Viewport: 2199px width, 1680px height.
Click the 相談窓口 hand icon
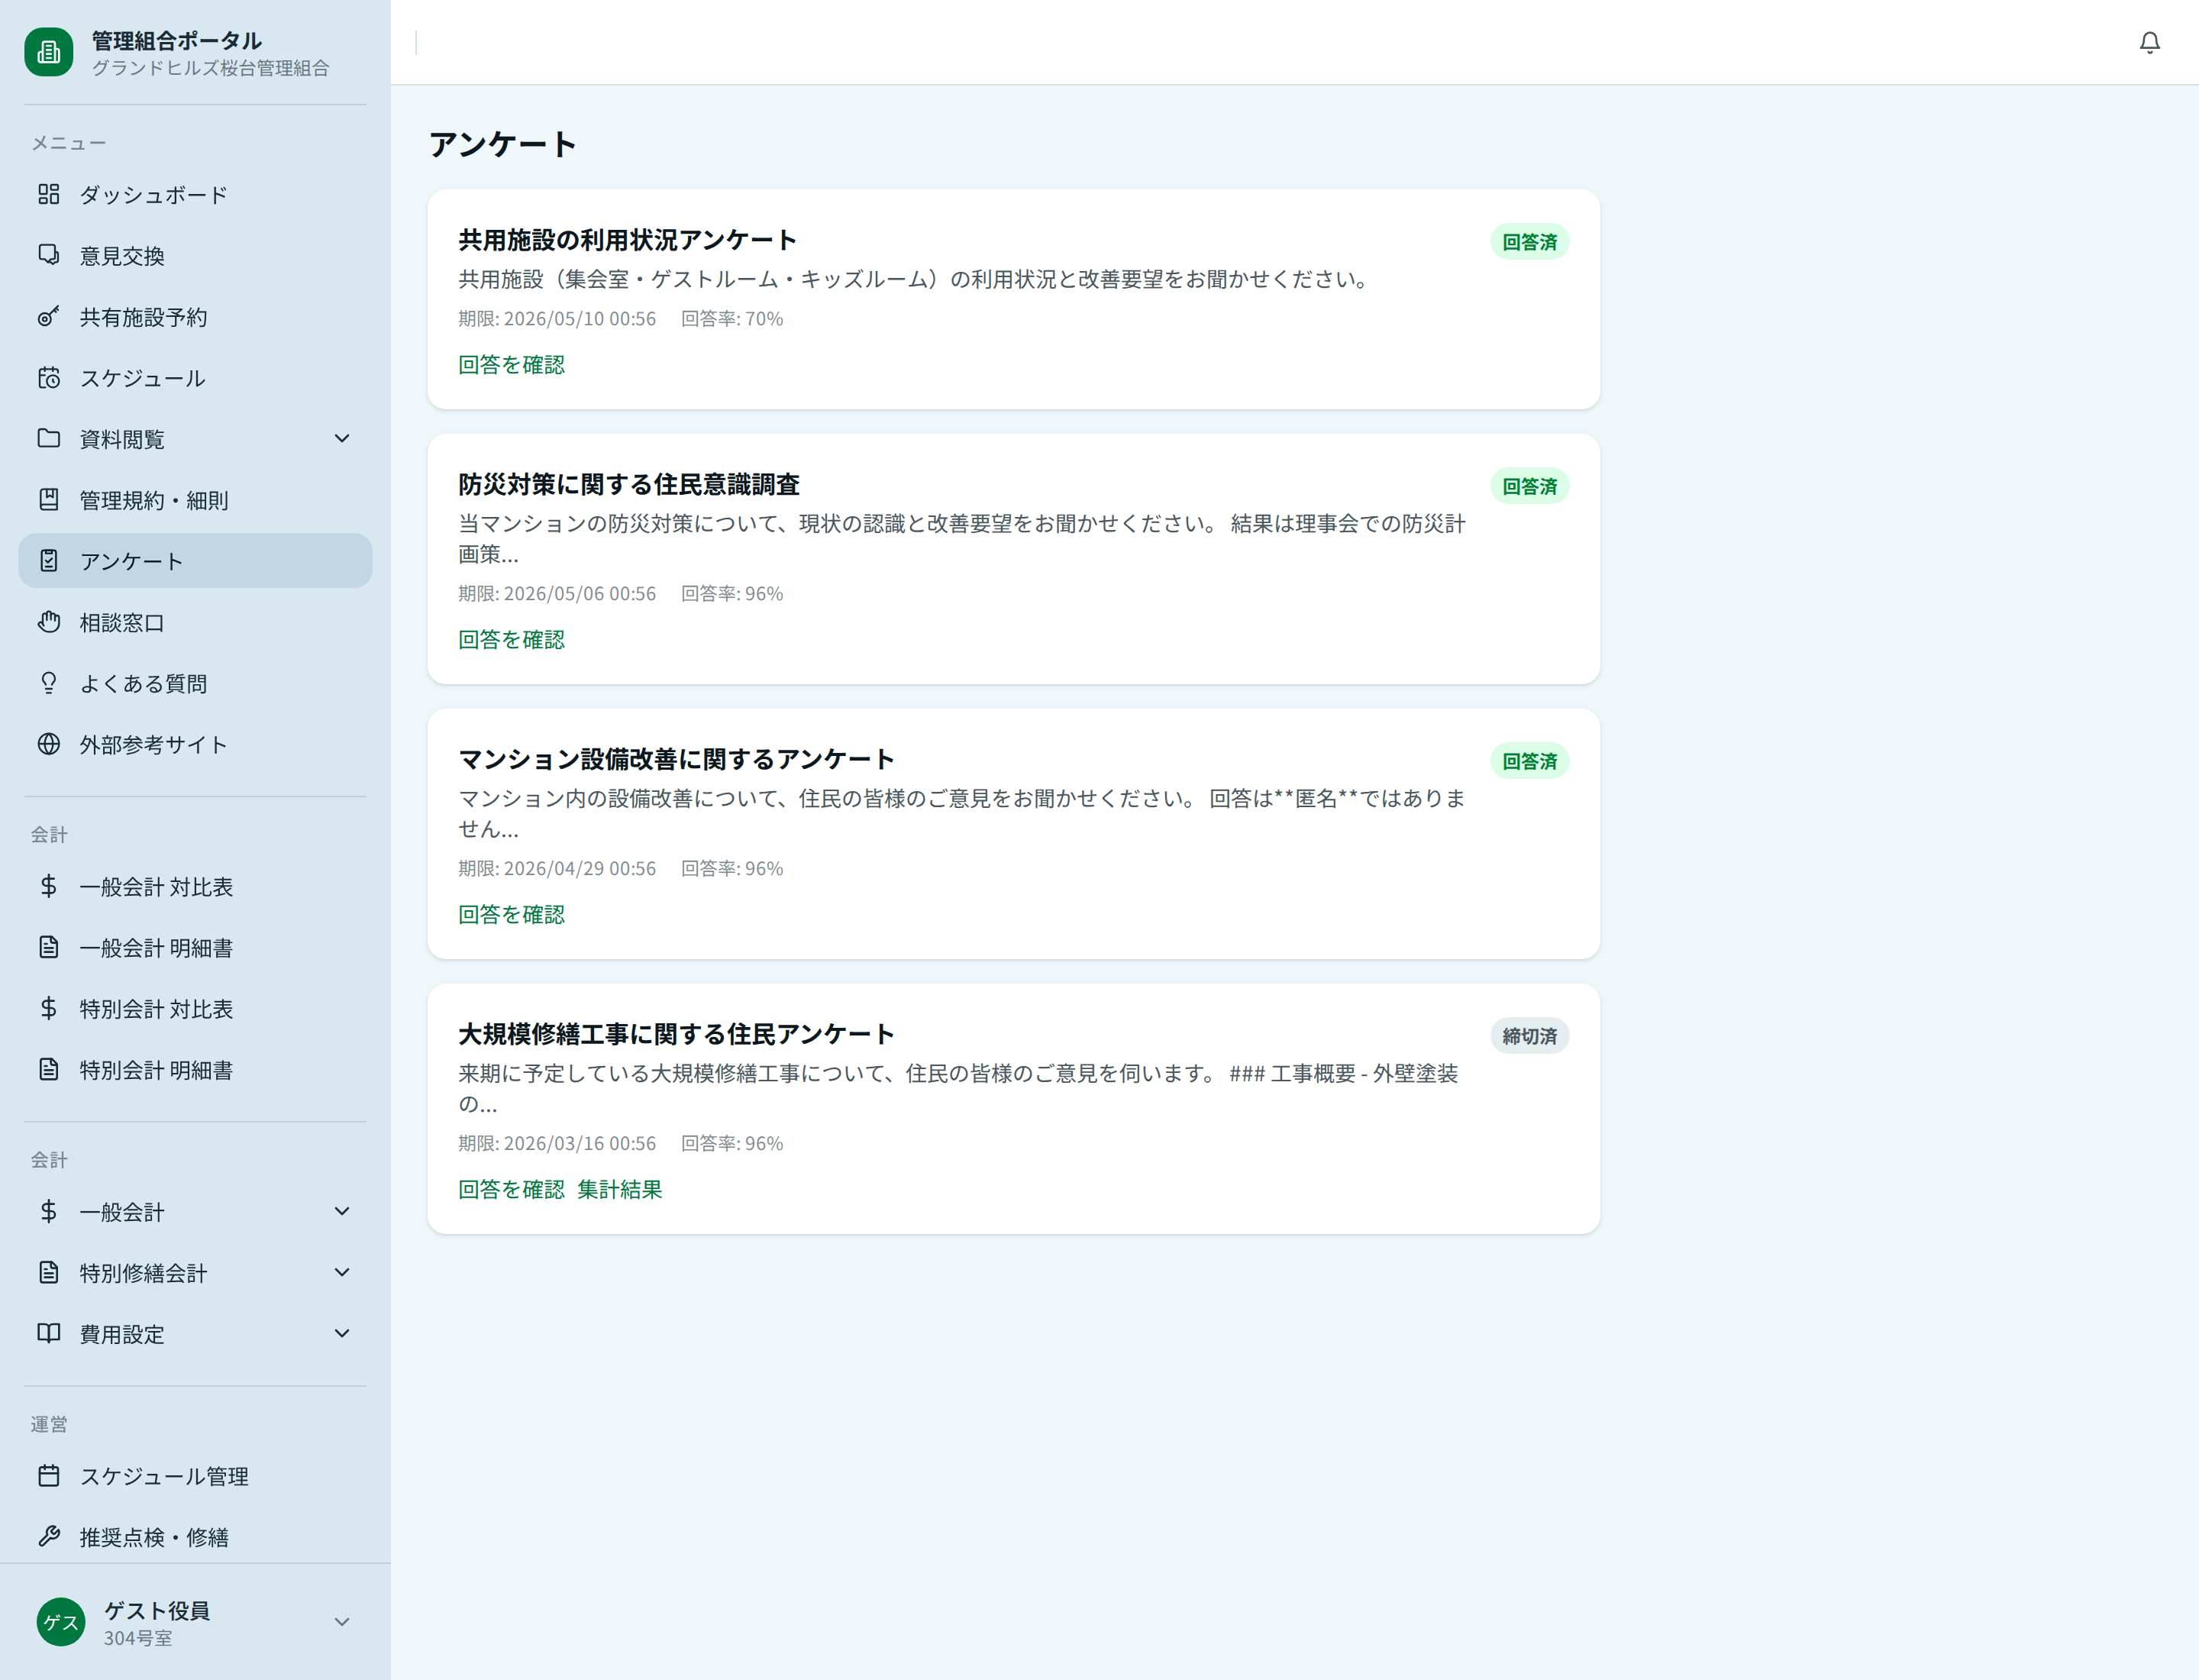point(49,621)
